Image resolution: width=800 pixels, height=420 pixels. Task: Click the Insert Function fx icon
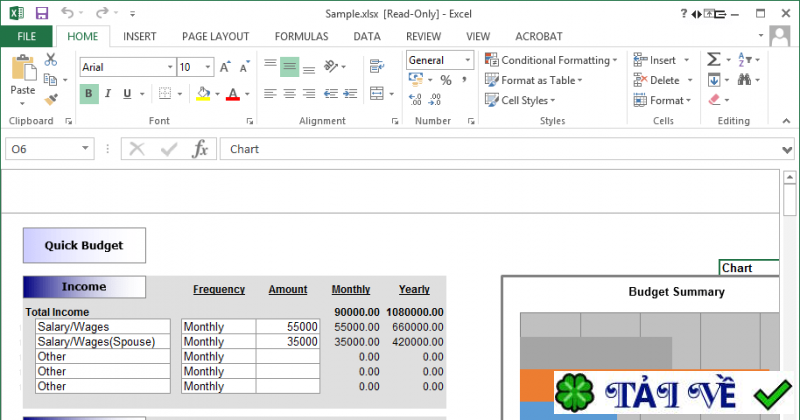pyautogui.click(x=200, y=149)
